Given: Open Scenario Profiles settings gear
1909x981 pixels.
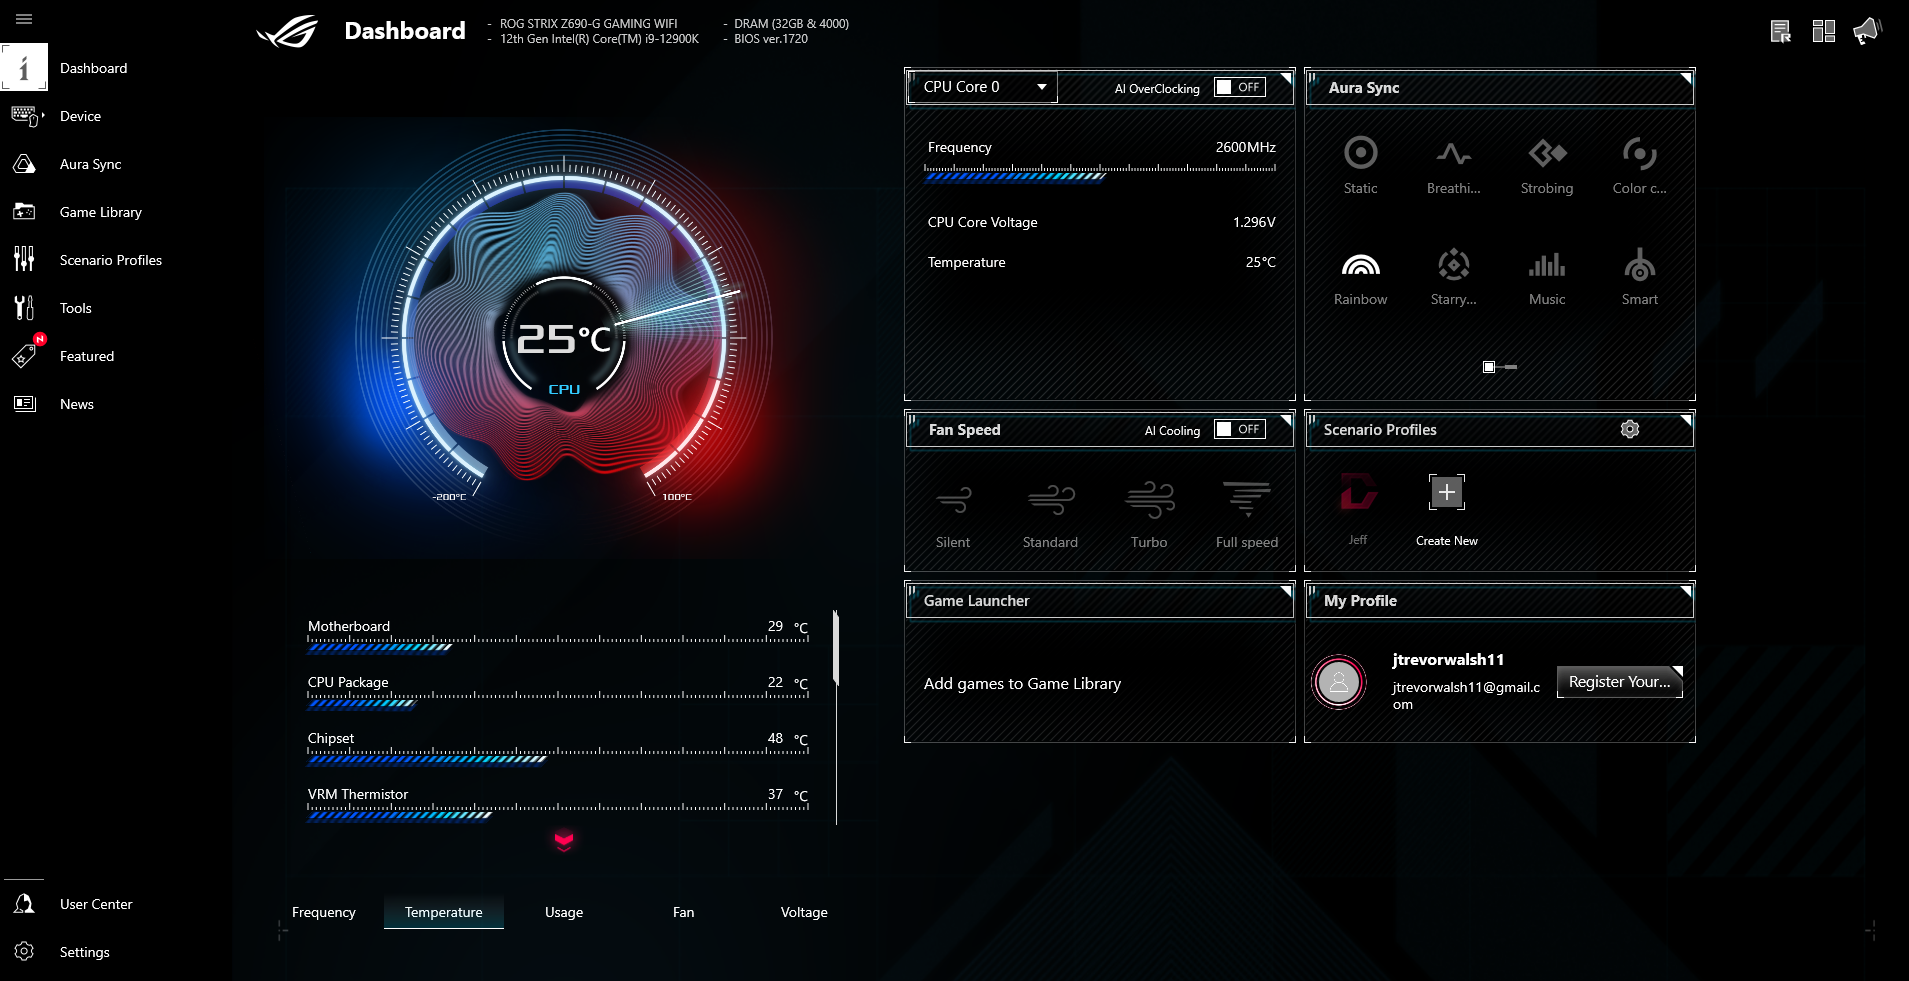Looking at the screenshot, I should pyautogui.click(x=1629, y=429).
